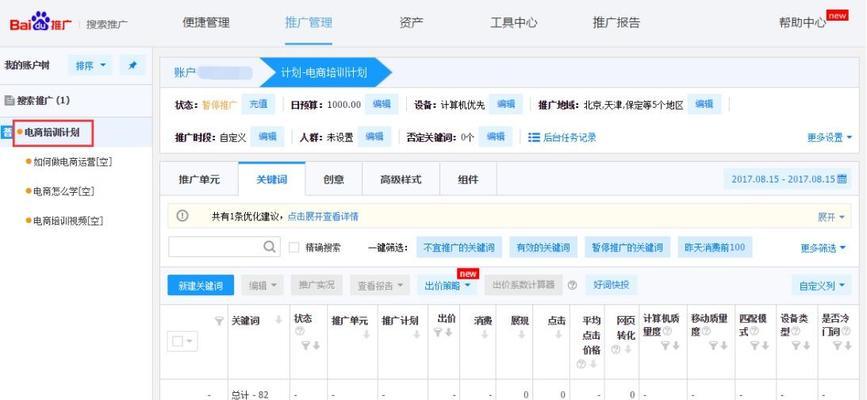867x400 pixels.
Task: Filter by 昨天消费前100
Action: click(x=715, y=247)
